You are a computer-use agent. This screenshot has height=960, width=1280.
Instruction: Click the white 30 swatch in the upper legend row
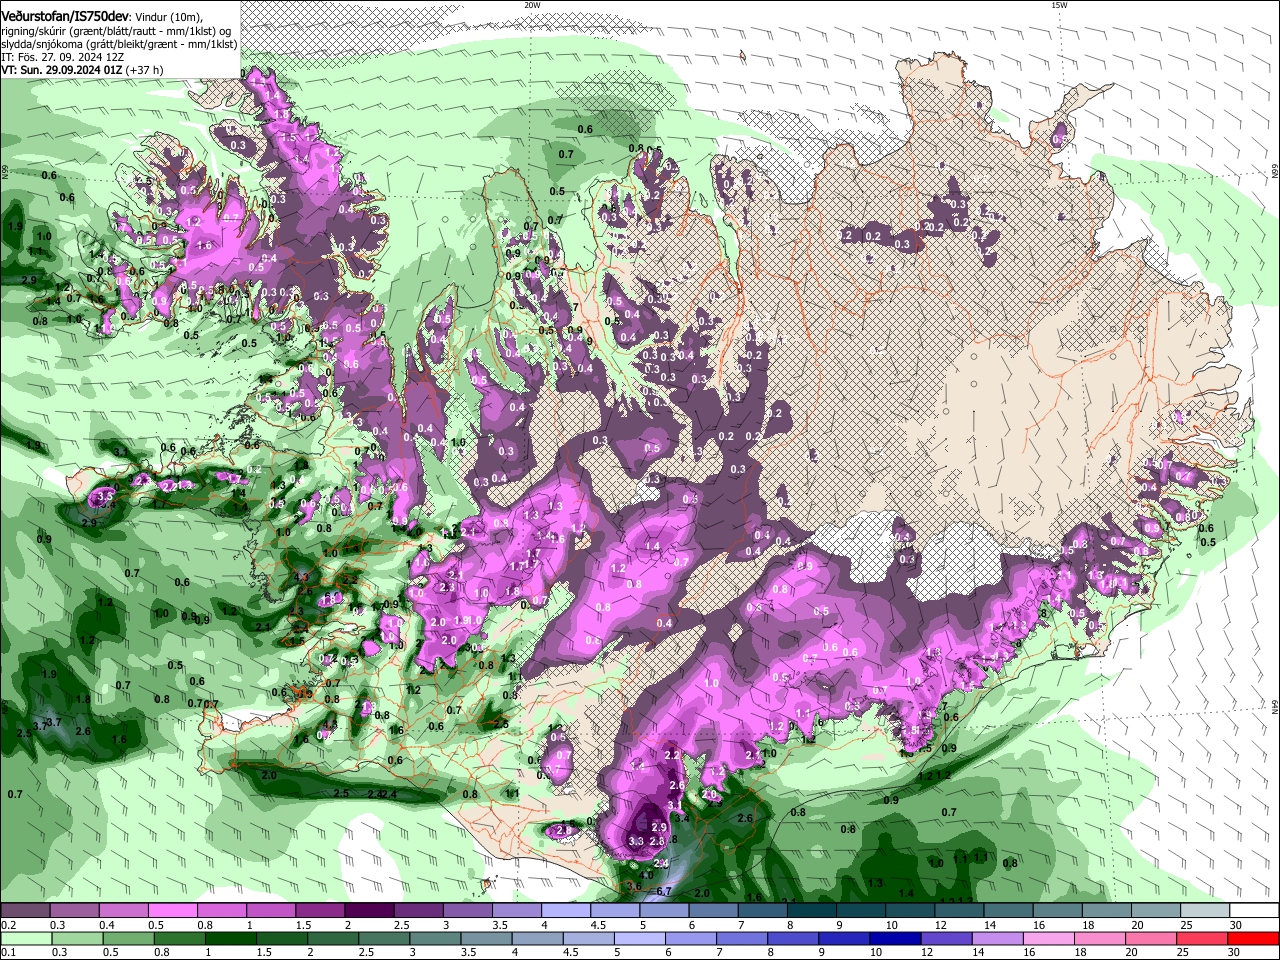1254,911
